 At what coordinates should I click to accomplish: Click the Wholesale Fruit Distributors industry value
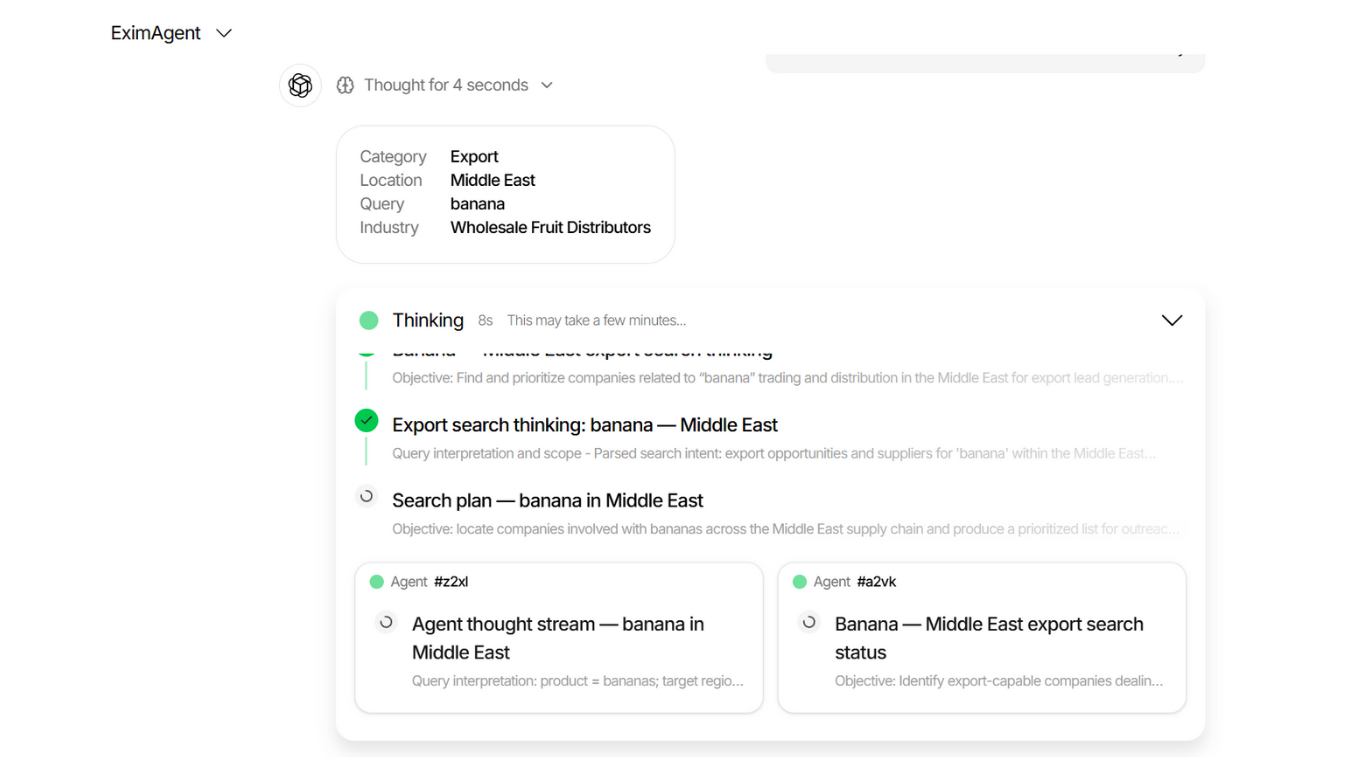click(x=550, y=228)
